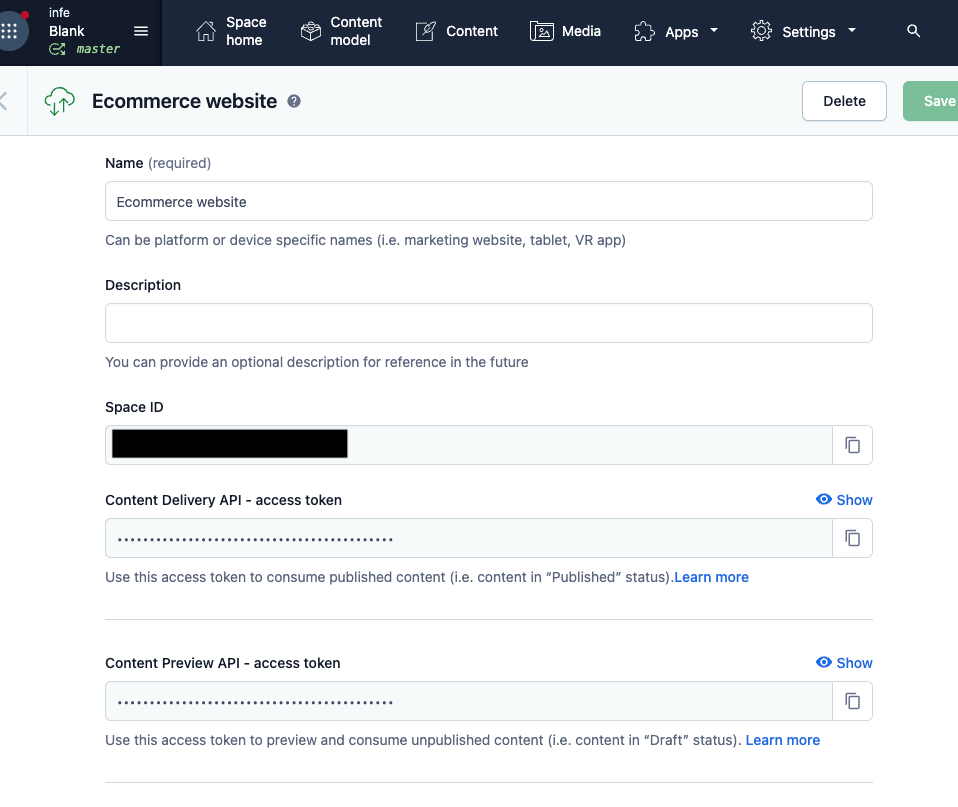Click the 'Content Preview API - access token' label
This screenshot has height=807, width=958.
[223, 663]
